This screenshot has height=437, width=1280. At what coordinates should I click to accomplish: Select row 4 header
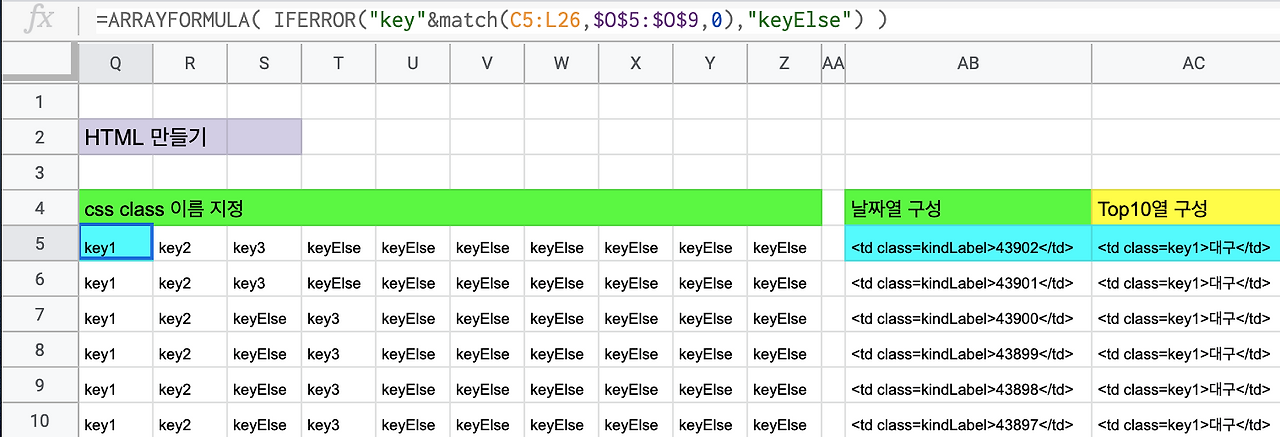[39, 208]
